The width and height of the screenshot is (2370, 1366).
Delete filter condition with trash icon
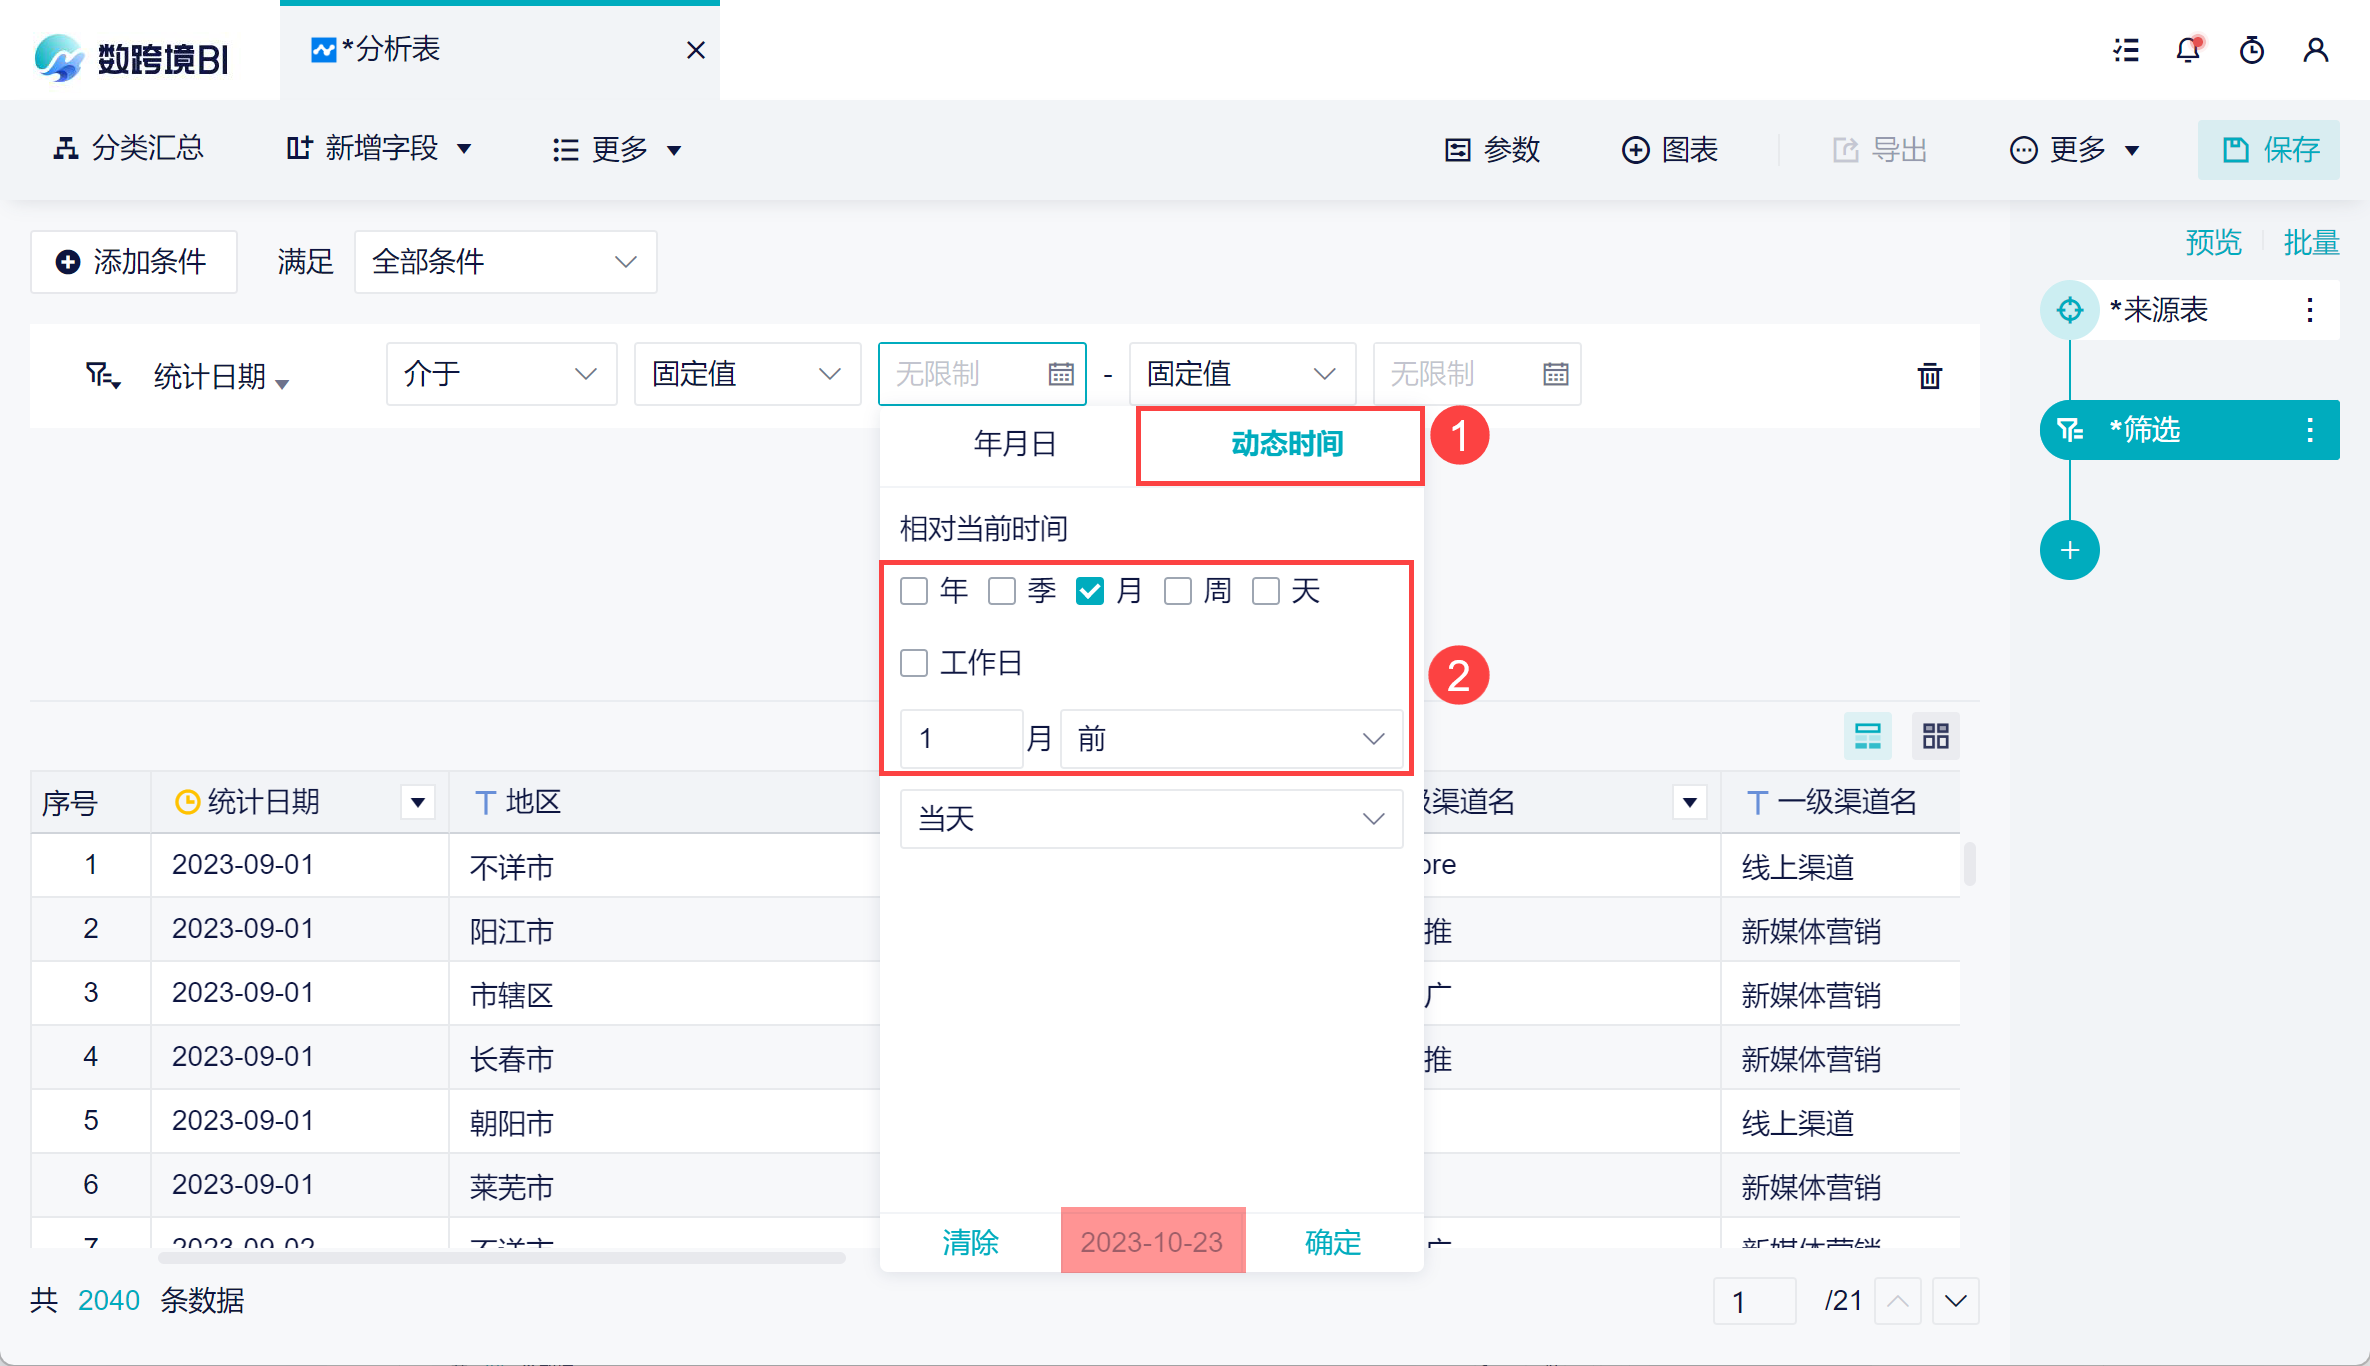pos(1929,376)
